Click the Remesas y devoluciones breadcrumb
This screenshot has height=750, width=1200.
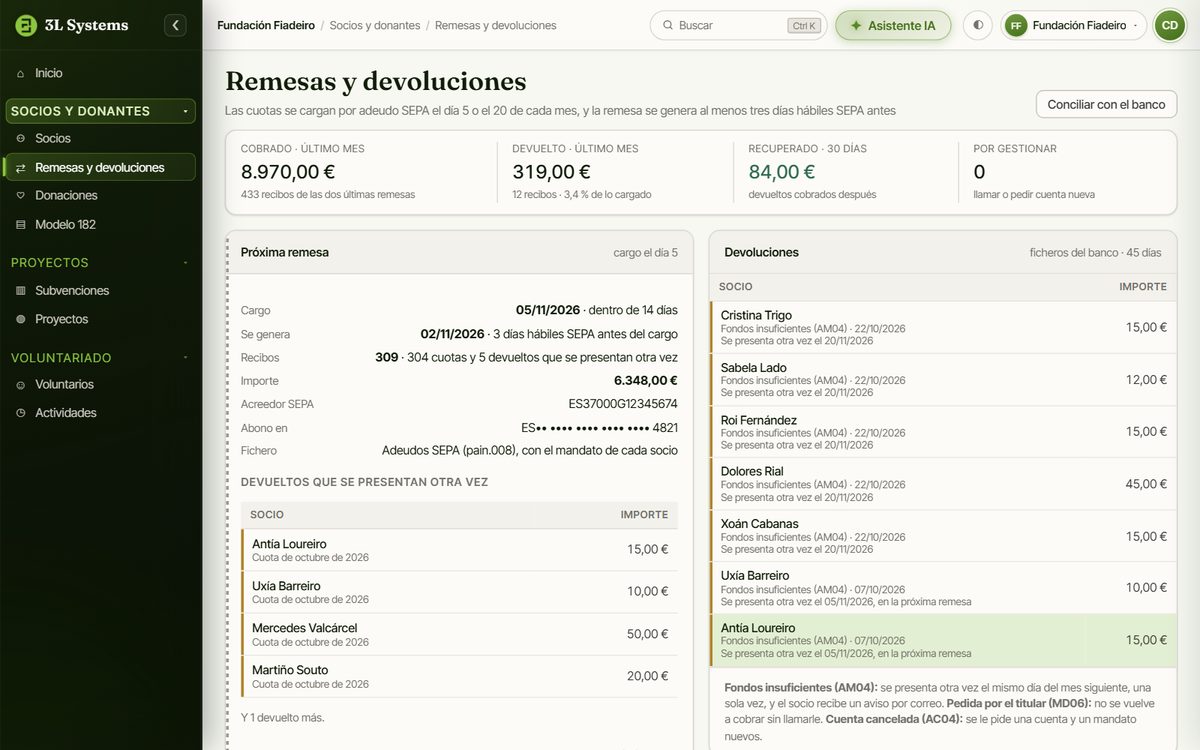(496, 25)
